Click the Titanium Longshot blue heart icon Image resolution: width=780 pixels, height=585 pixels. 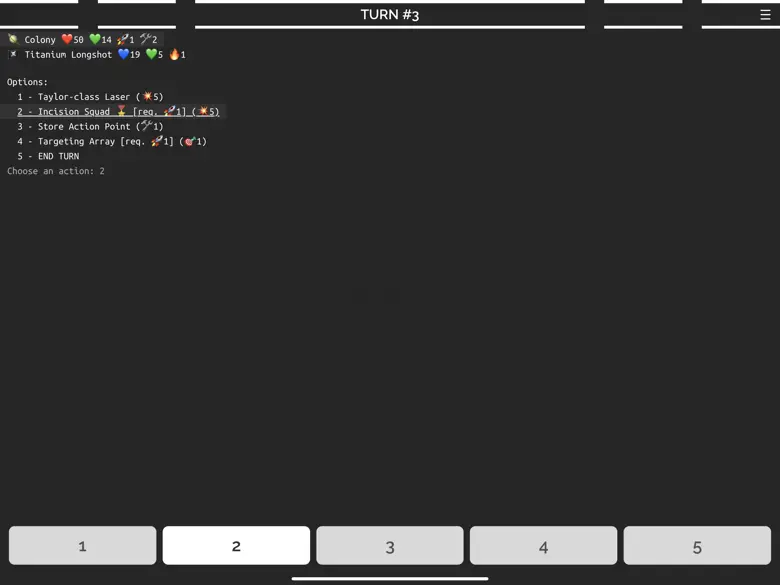tap(123, 54)
